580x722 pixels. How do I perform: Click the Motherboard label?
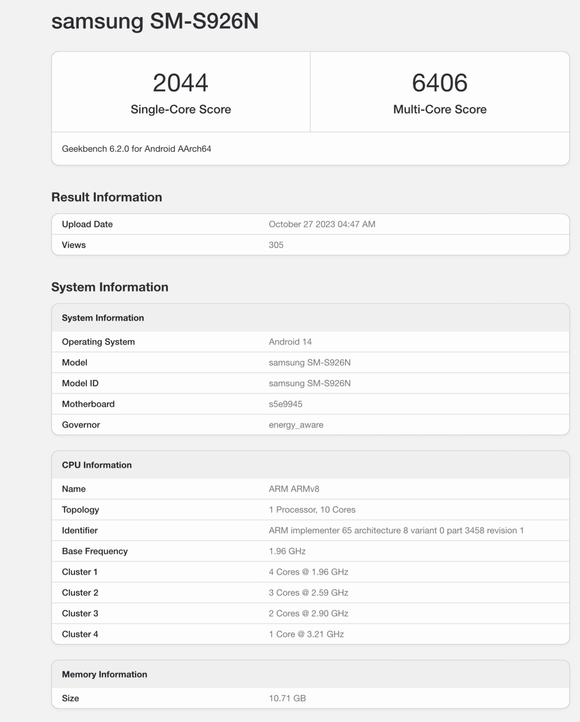click(x=88, y=404)
